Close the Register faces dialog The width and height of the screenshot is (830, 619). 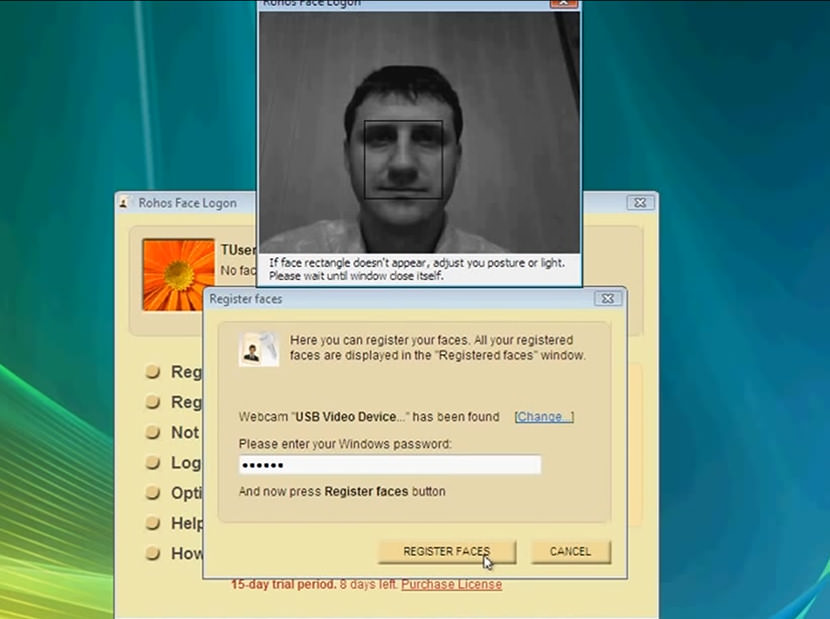tap(608, 299)
